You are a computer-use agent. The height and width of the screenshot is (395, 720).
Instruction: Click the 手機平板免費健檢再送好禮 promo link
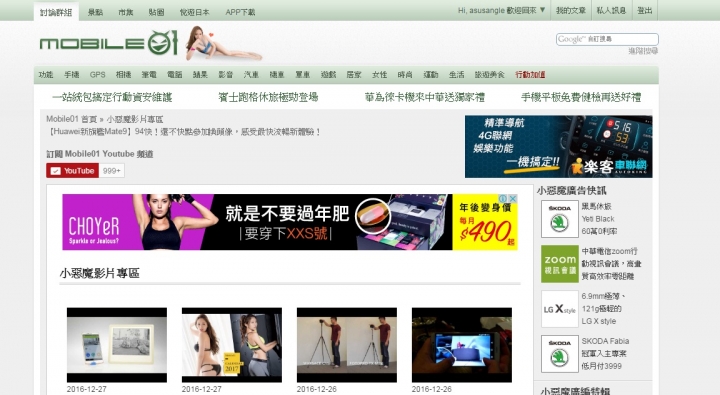click(x=581, y=97)
